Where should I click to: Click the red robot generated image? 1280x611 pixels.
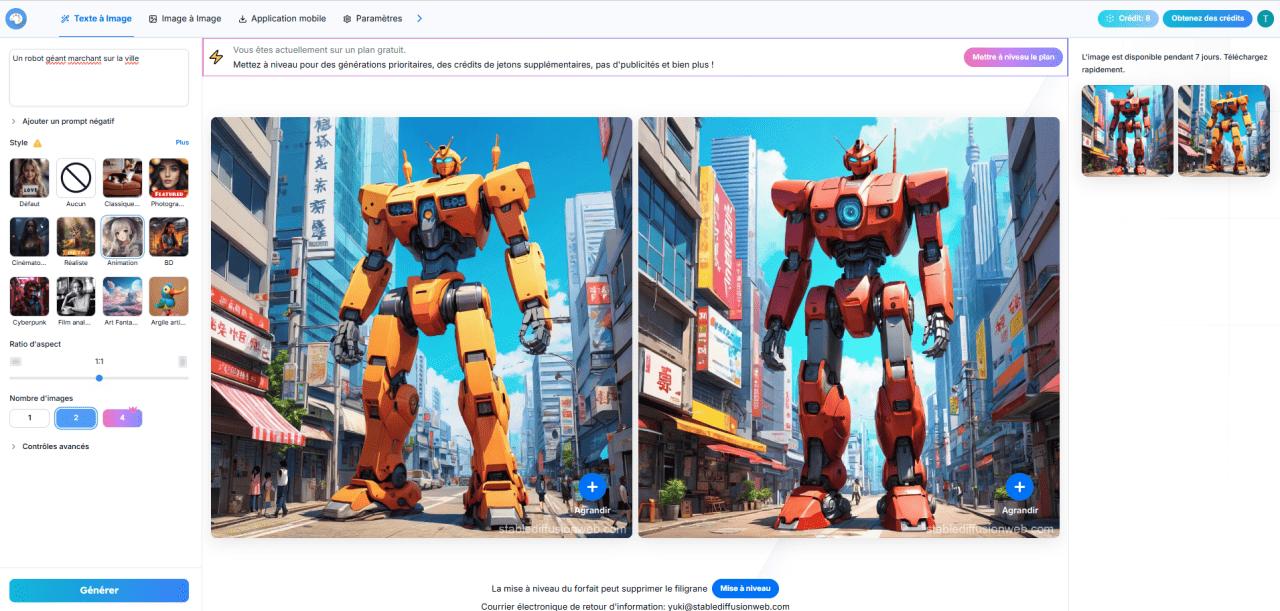[849, 327]
